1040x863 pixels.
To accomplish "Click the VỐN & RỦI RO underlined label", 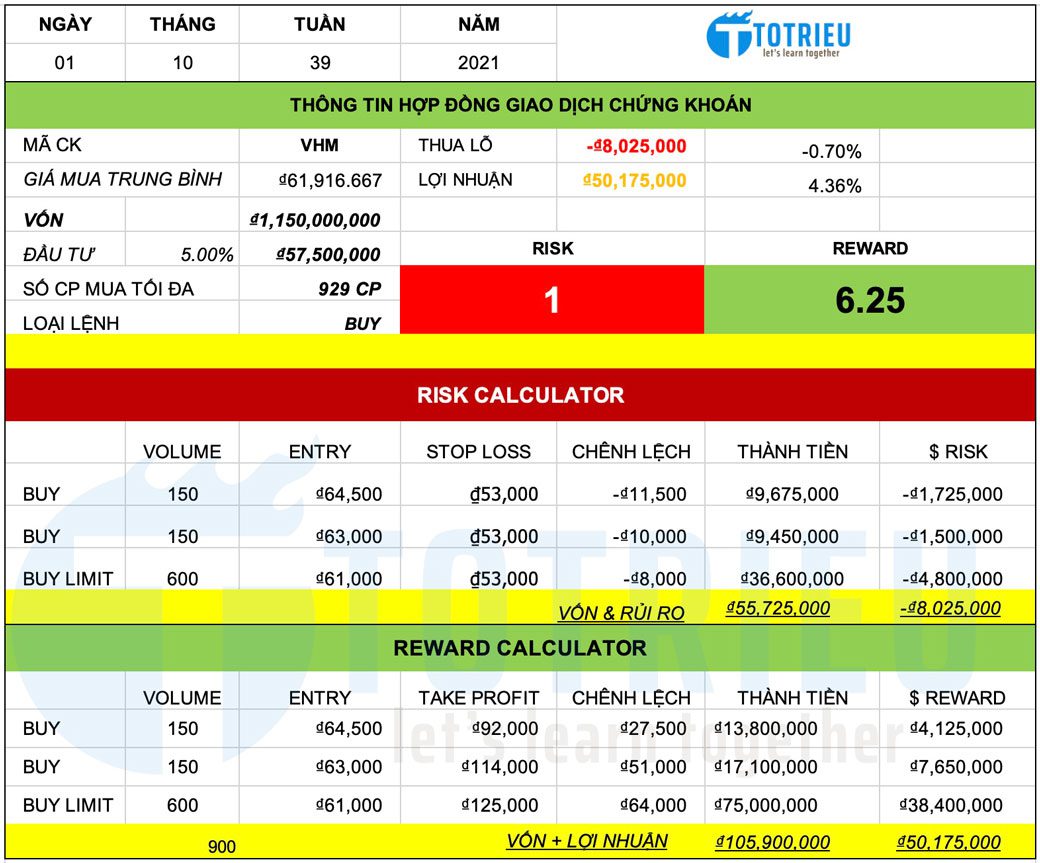I will point(620,613).
